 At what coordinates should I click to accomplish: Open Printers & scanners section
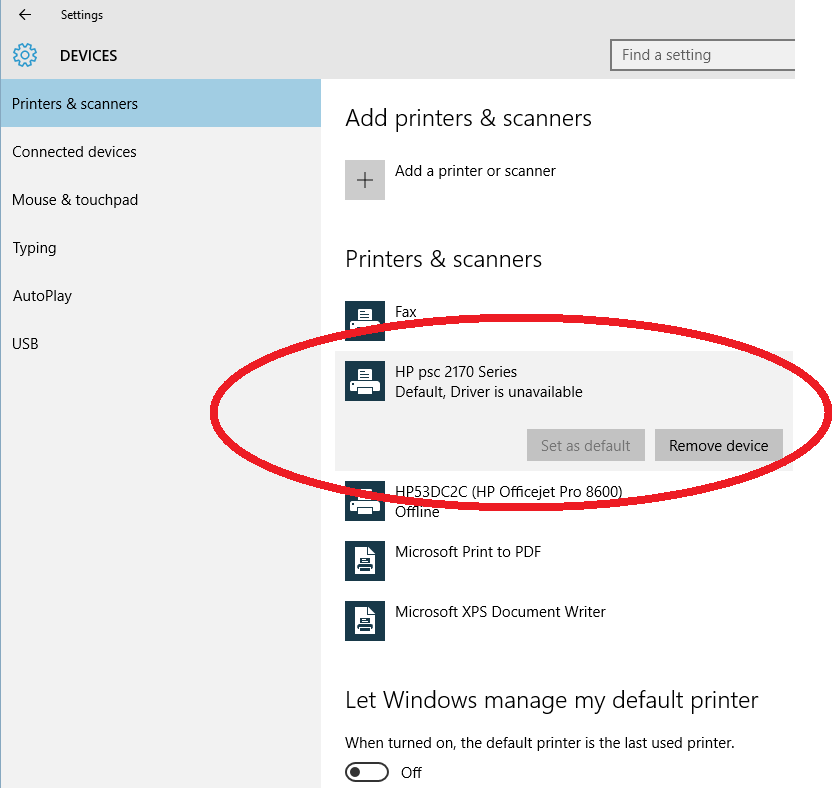point(161,103)
